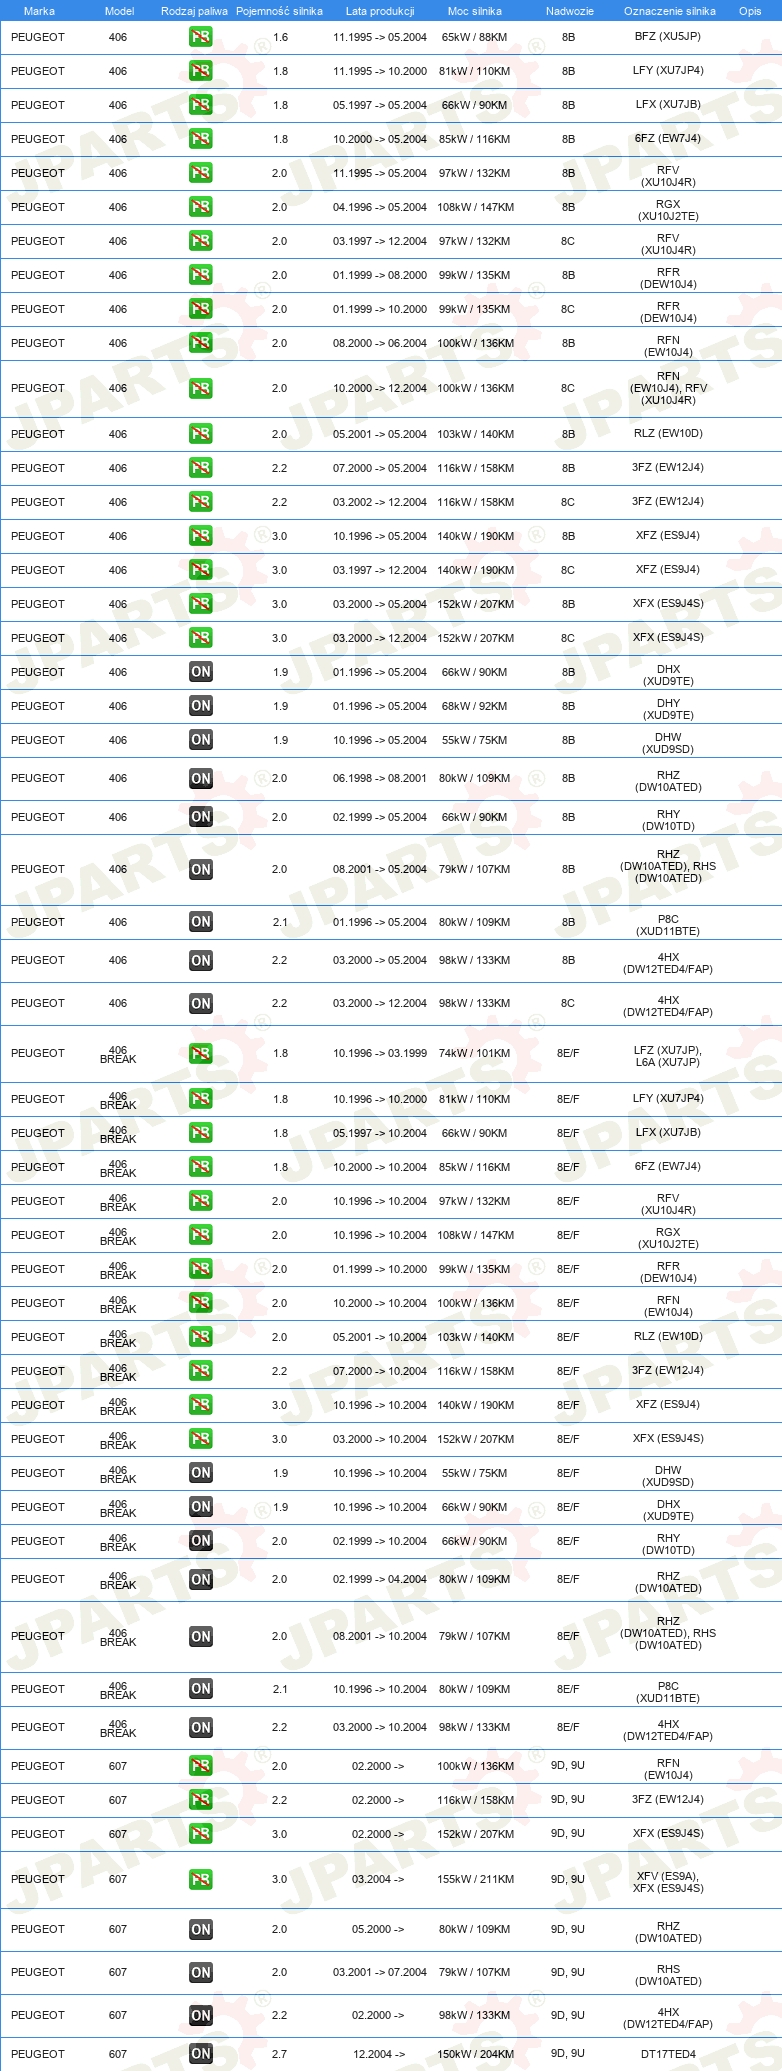Image resolution: width=782 pixels, height=2071 pixels.
Task: Select petrol icon in 406 Break RGX row
Action: pyautogui.click(x=200, y=1235)
